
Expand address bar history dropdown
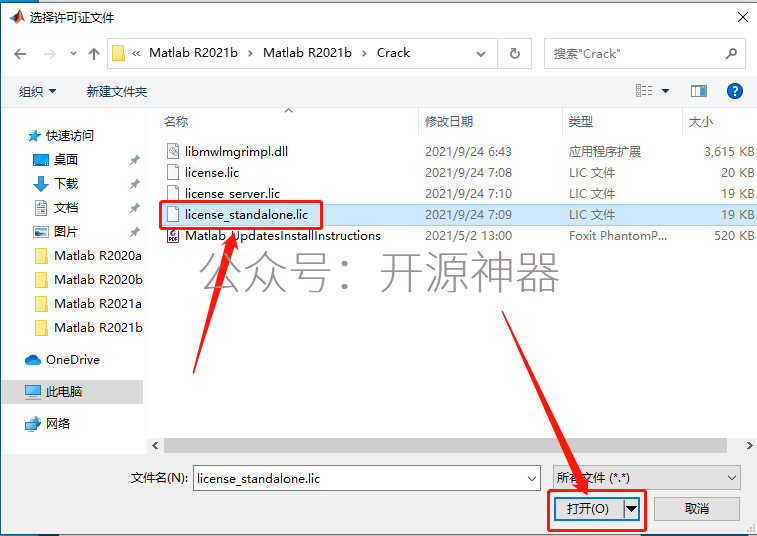coord(481,54)
